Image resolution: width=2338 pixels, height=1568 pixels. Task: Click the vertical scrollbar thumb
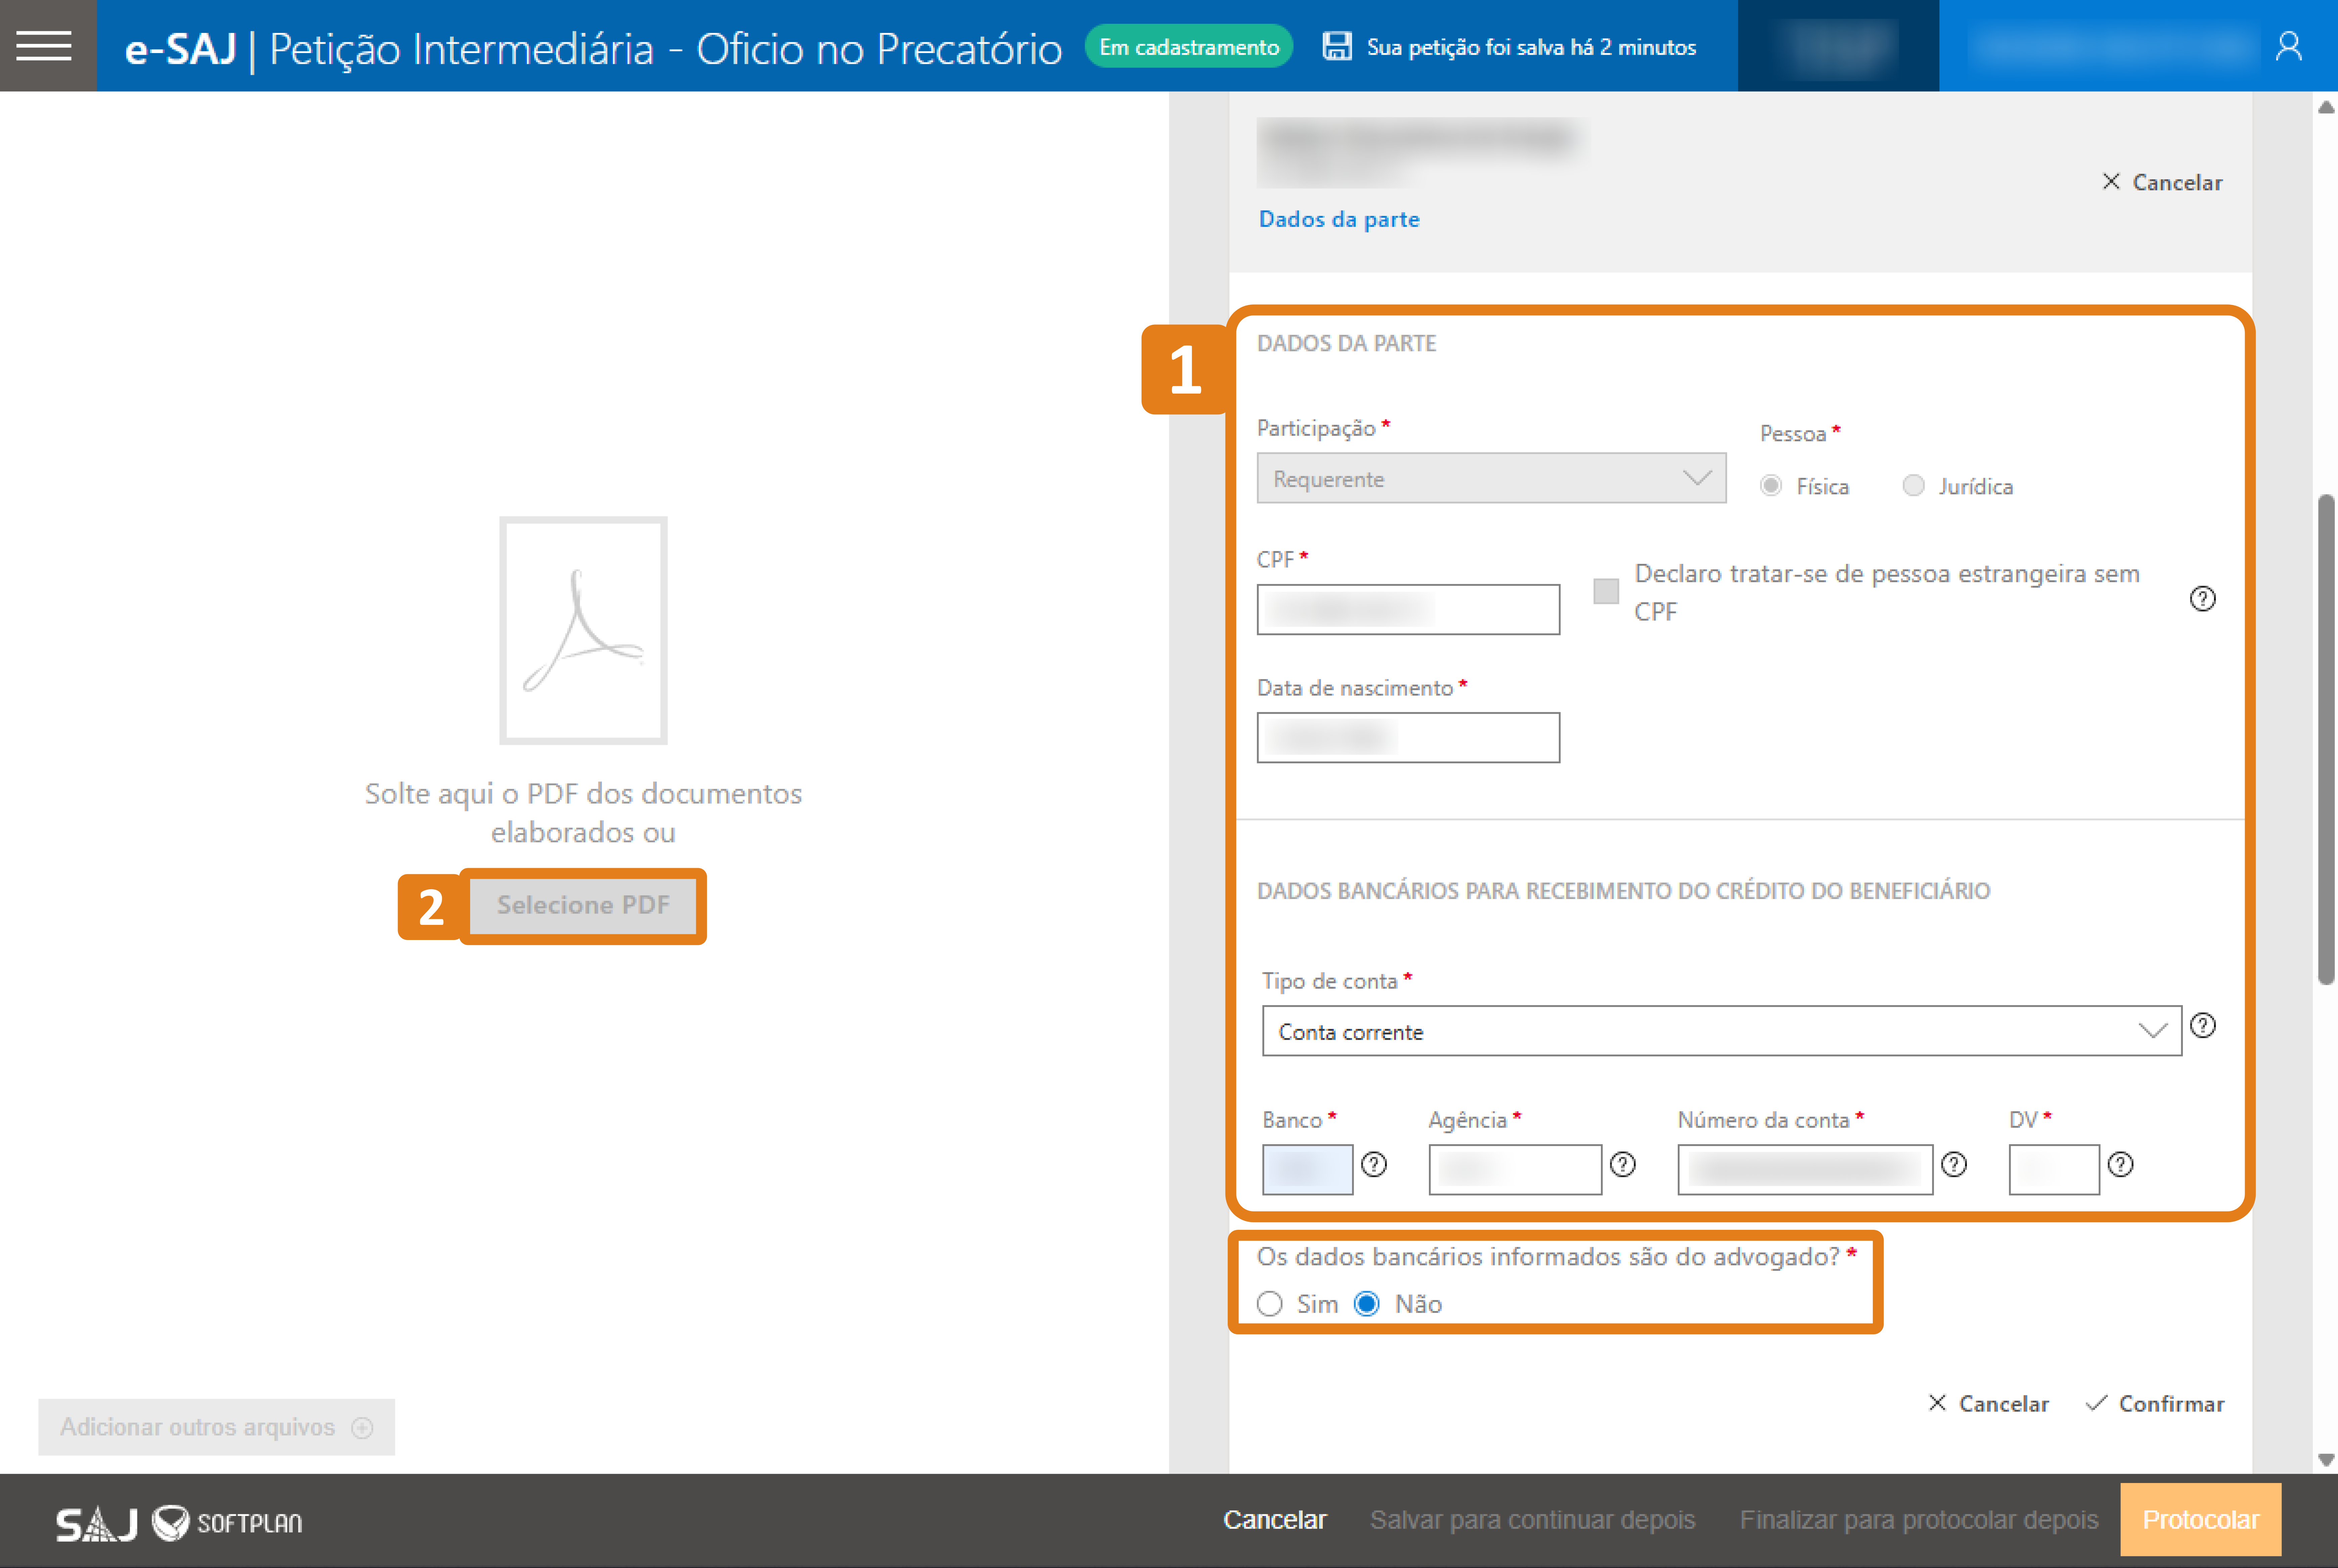pos(2326,740)
